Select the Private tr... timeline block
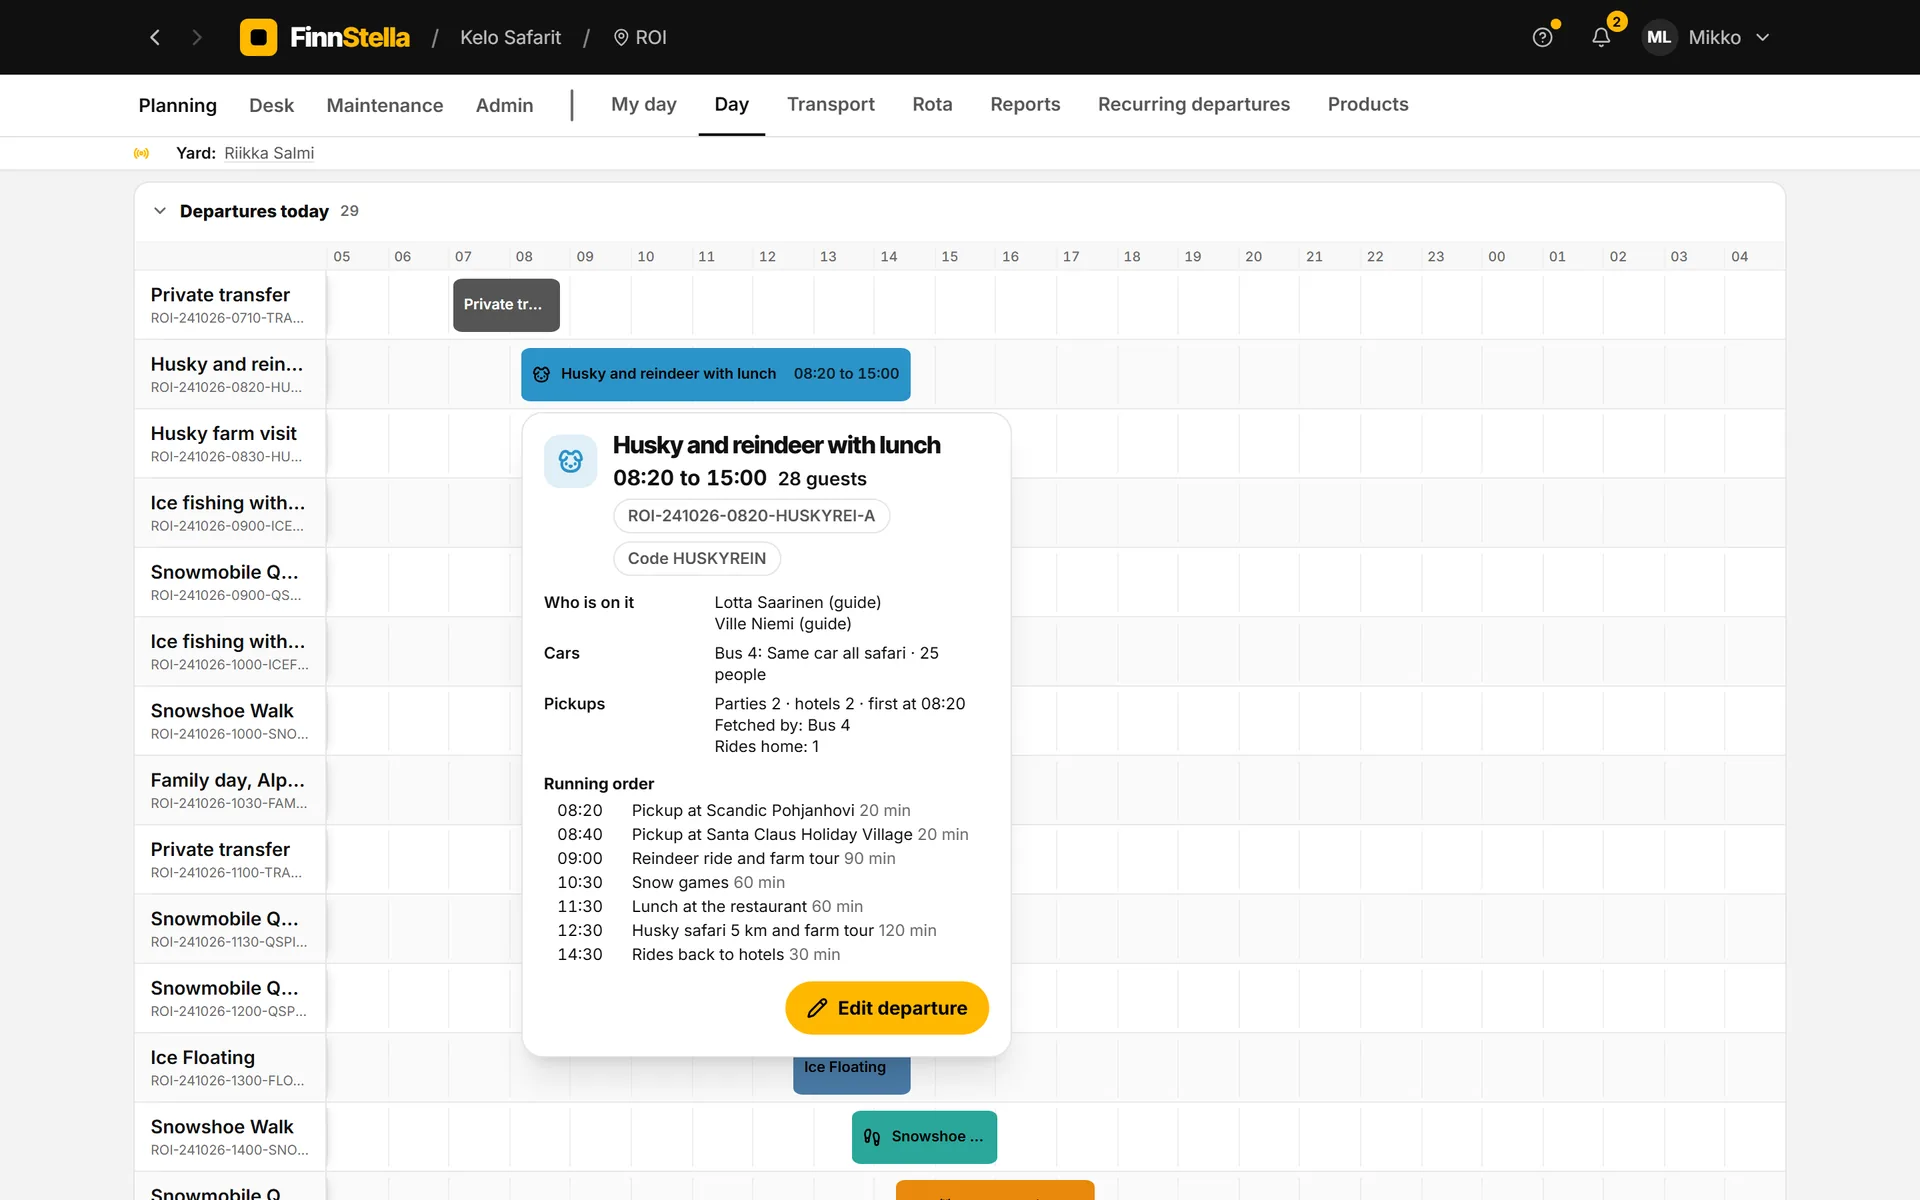Viewport: 1920px width, 1200px height. tap(506, 305)
